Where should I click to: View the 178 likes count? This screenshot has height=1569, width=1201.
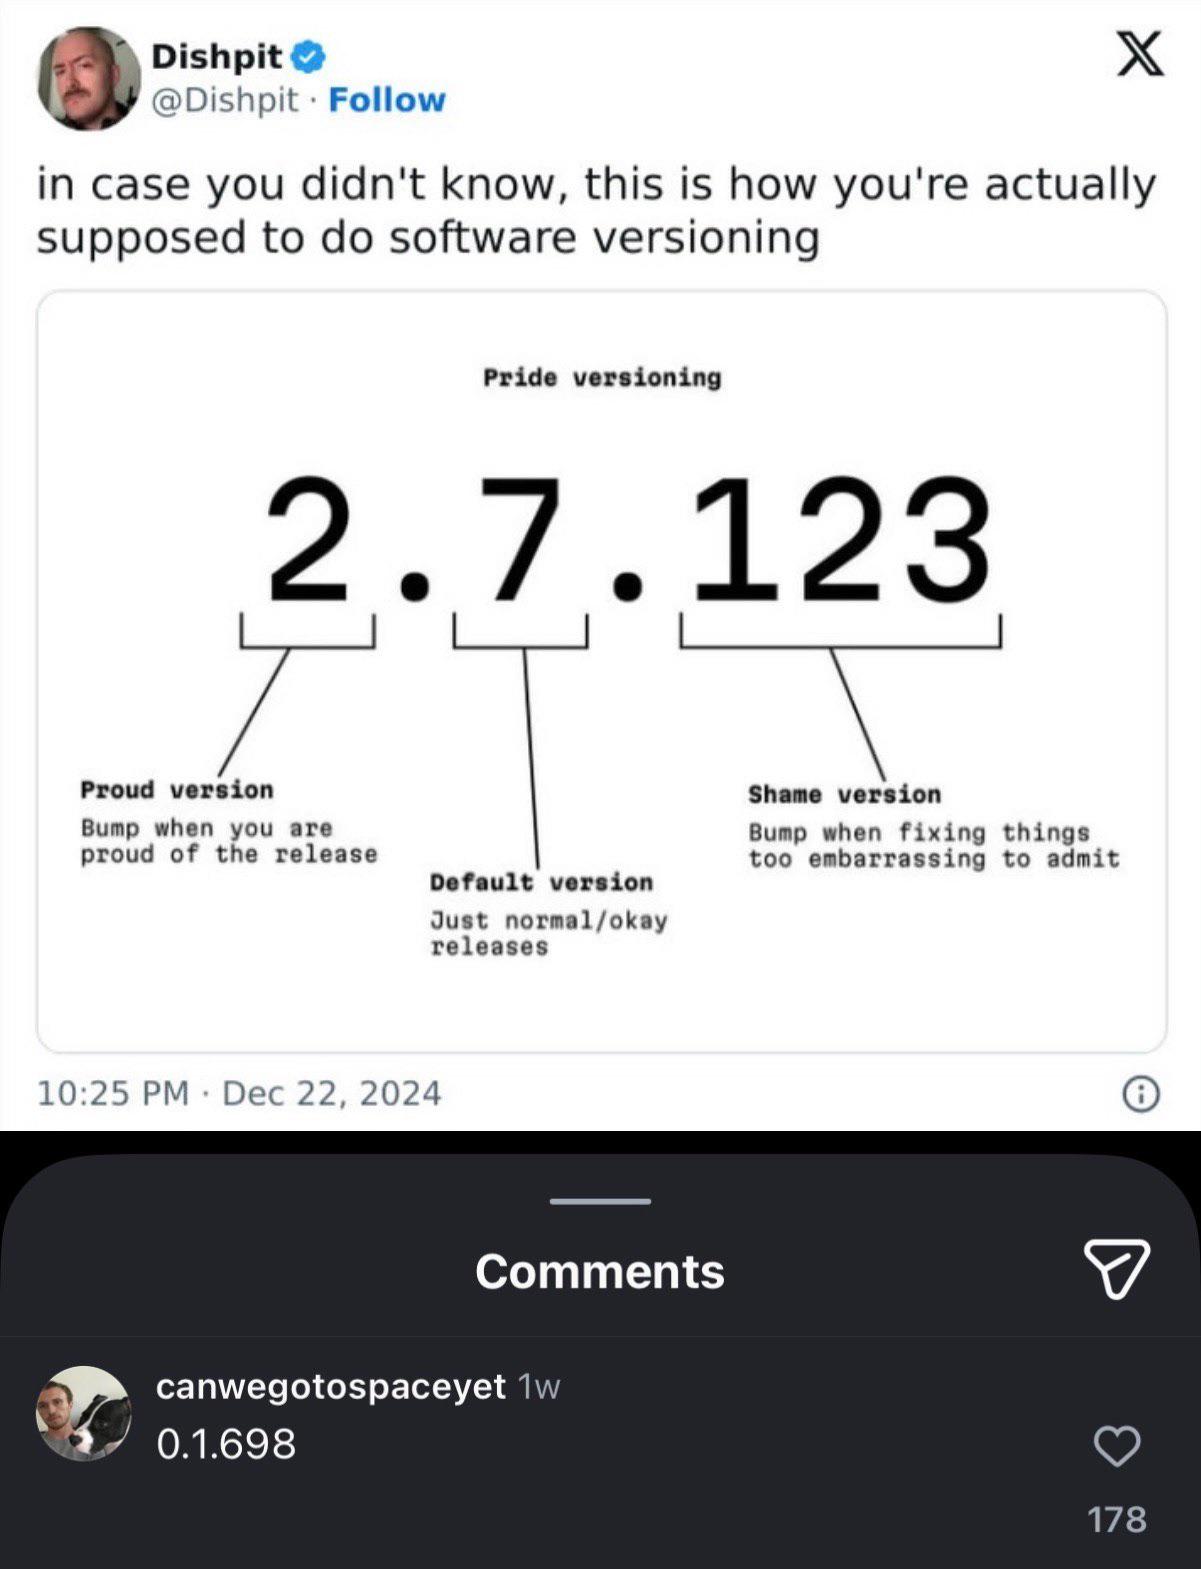click(x=1120, y=1521)
